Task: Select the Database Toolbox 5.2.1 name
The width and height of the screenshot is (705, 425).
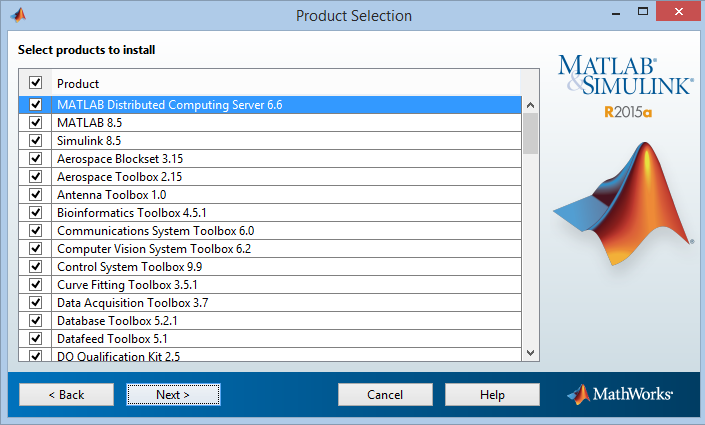Action: tap(117, 321)
